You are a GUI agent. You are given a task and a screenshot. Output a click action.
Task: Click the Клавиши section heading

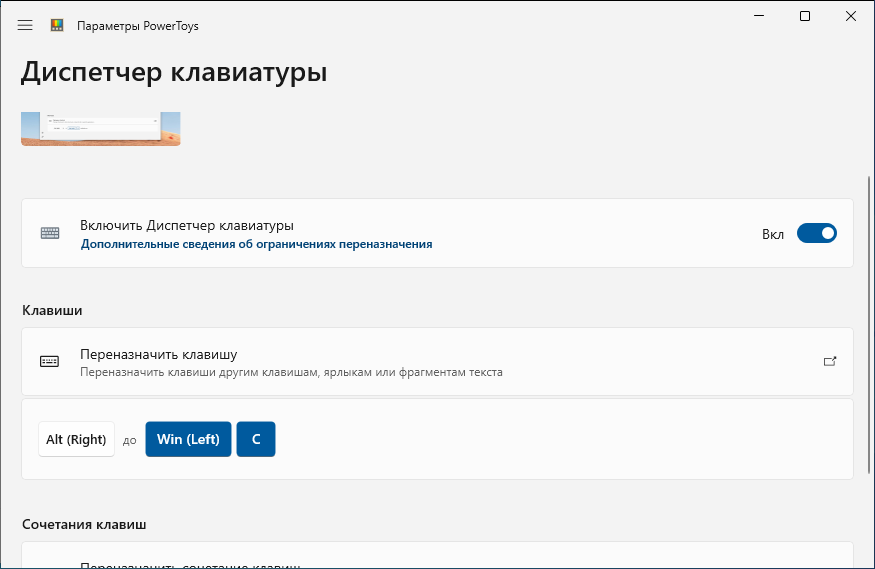(52, 310)
